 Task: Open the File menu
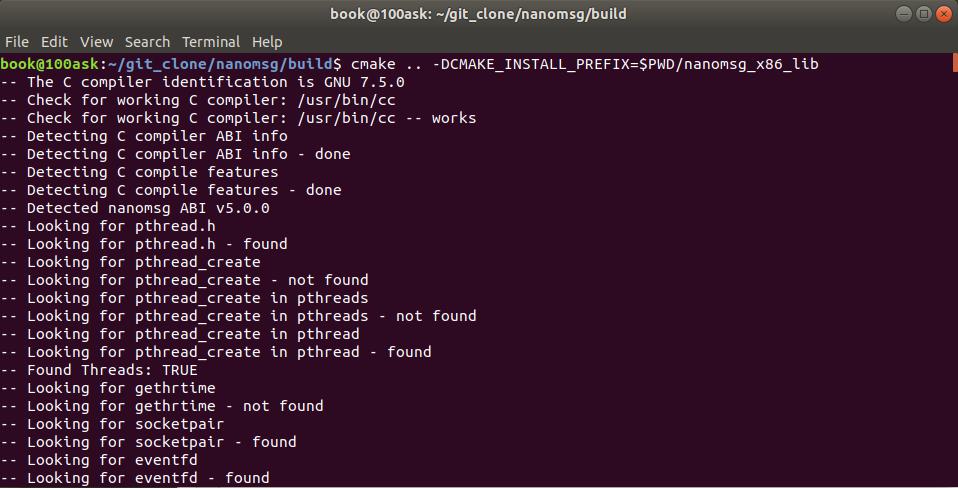pos(16,42)
